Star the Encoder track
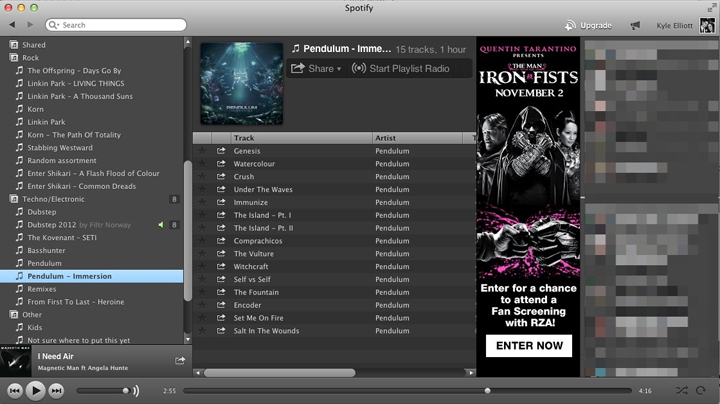The height and width of the screenshot is (404, 720). point(202,305)
